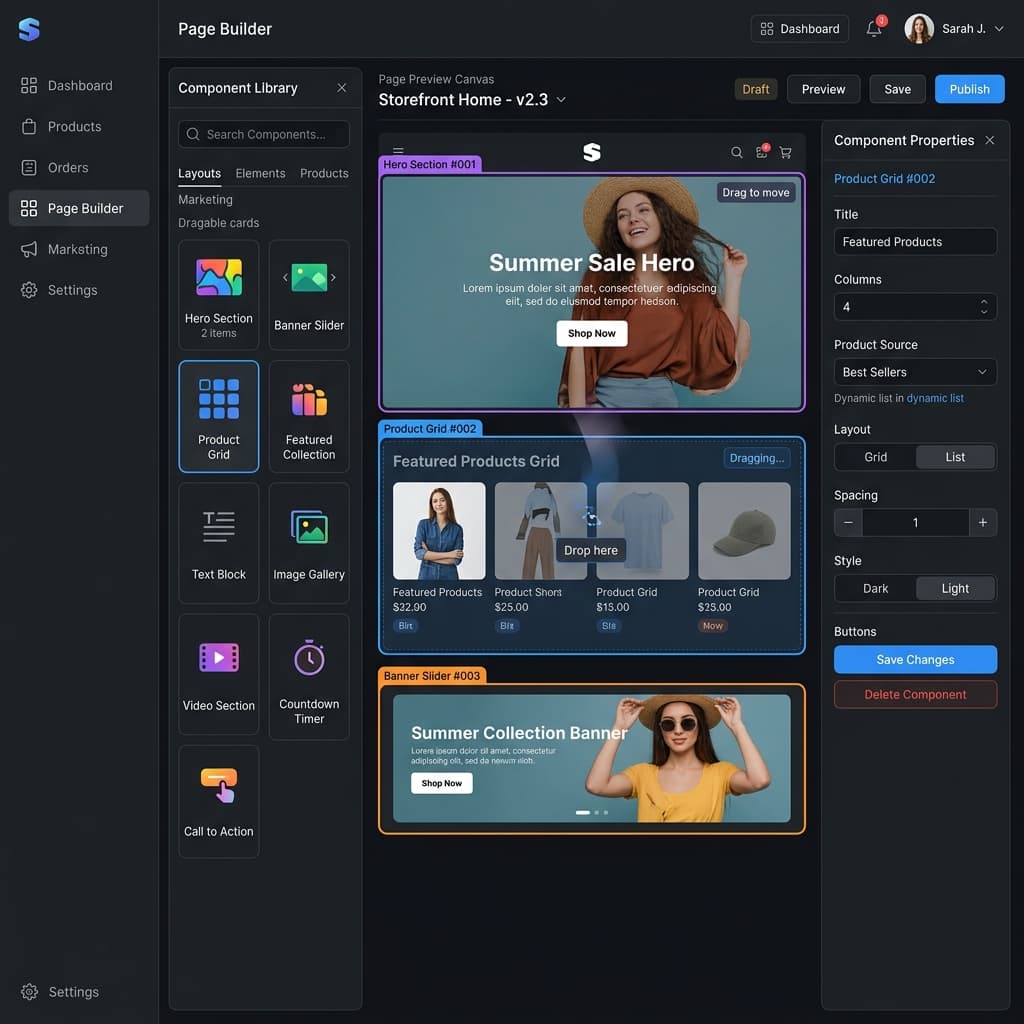The image size is (1024, 1024).
Task: Click the Drag to move handle
Action: [x=756, y=193]
